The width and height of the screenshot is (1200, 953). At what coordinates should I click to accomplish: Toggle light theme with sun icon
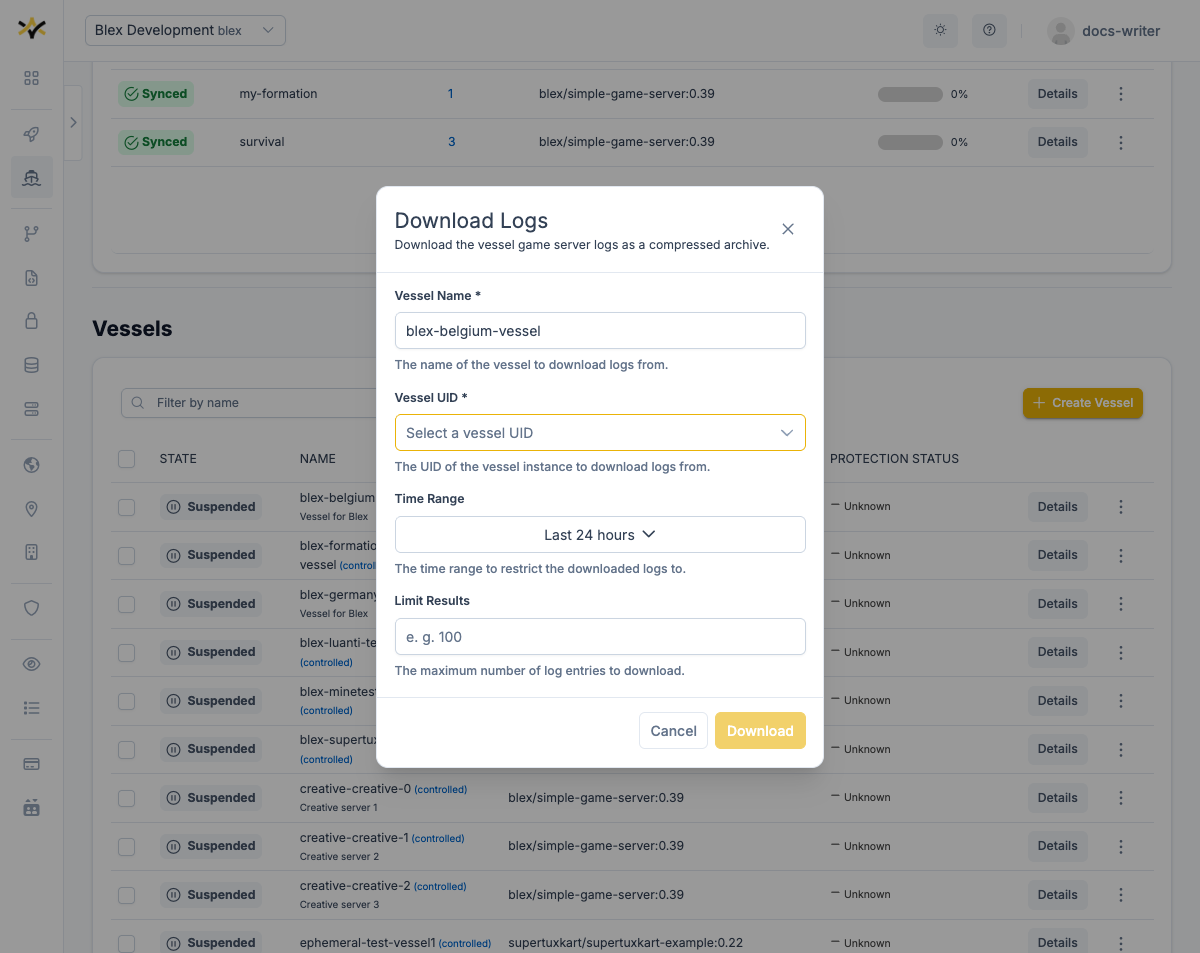coord(940,30)
